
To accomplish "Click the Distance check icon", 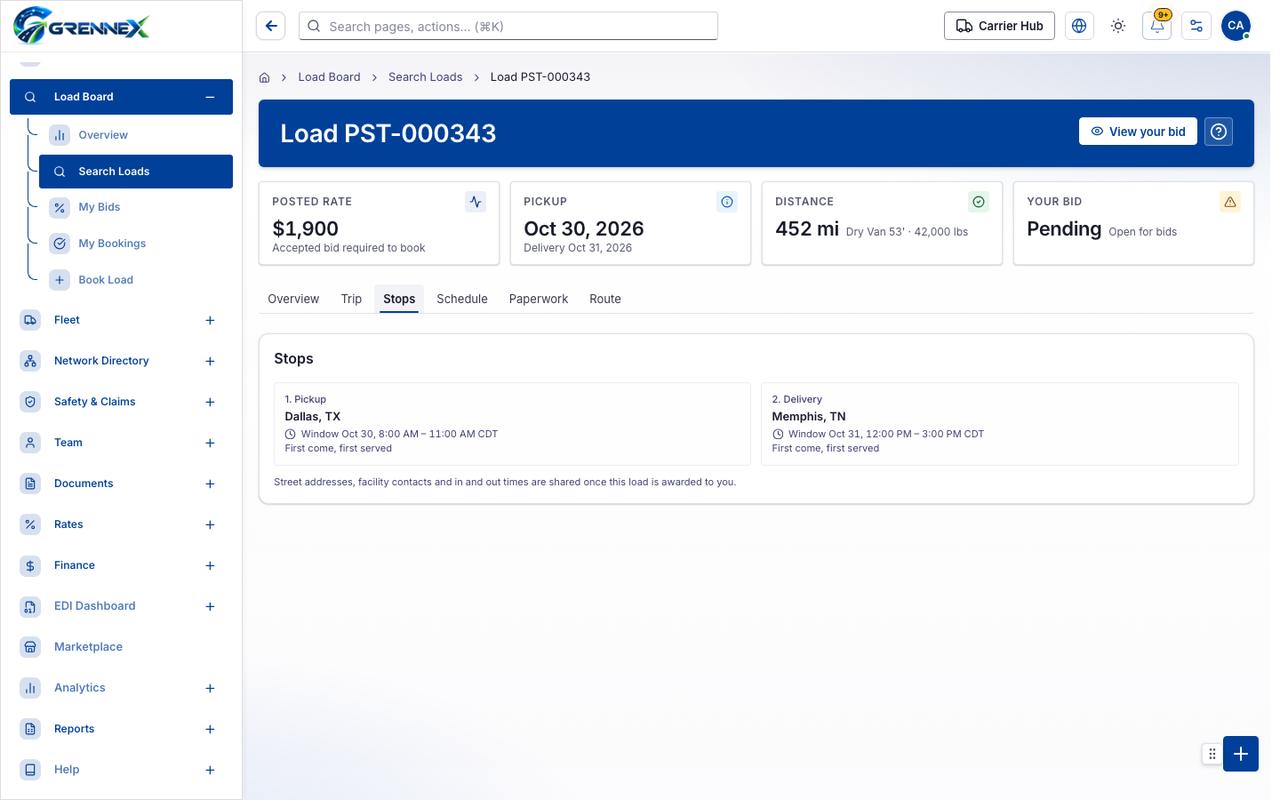I will (979, 202).
